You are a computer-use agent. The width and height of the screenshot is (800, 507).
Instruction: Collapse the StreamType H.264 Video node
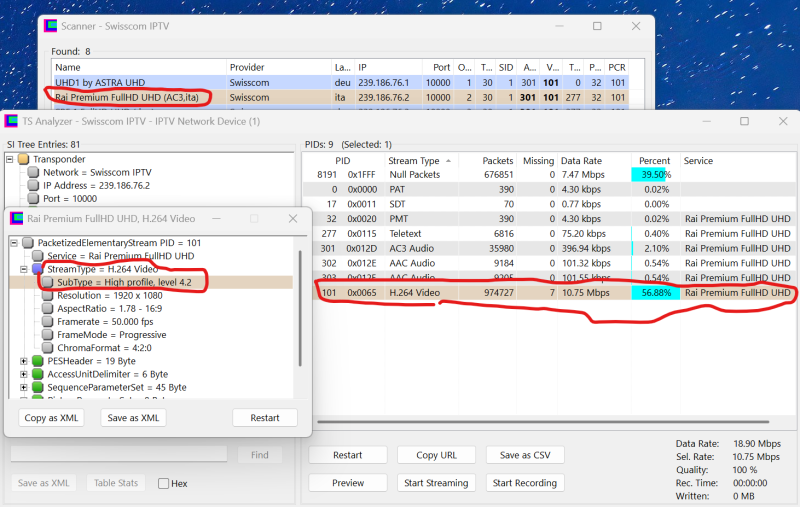point(24,269)
